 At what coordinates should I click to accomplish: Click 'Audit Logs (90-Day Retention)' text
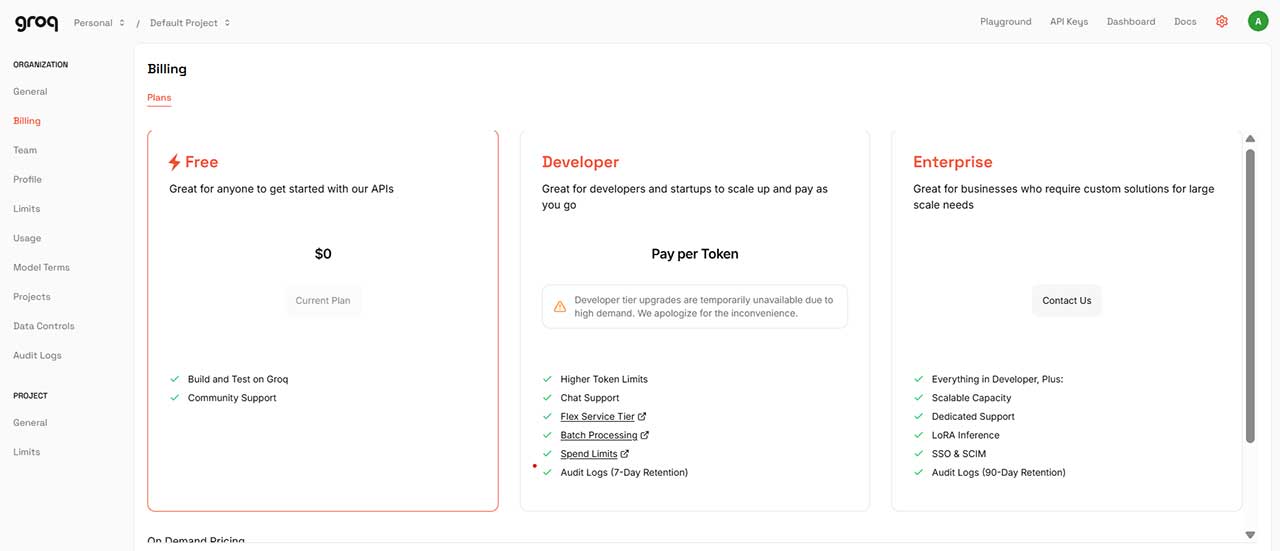[998, 473]
